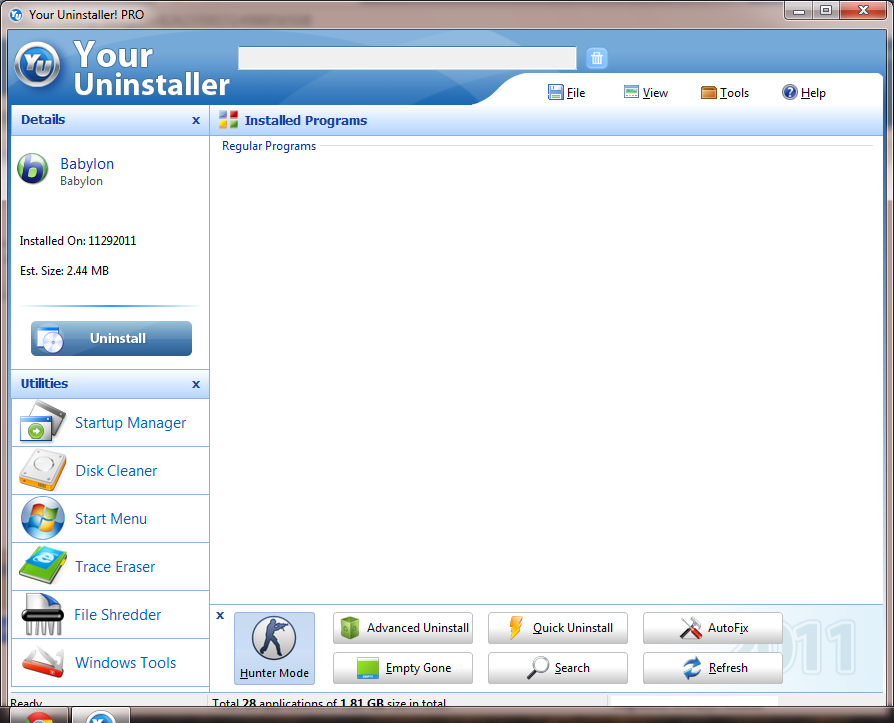The width and height of the screenshot is (894, 723).
Task: Uninstall the selected Babylon program
Action: pyautogui.click(x=111, y=338)
